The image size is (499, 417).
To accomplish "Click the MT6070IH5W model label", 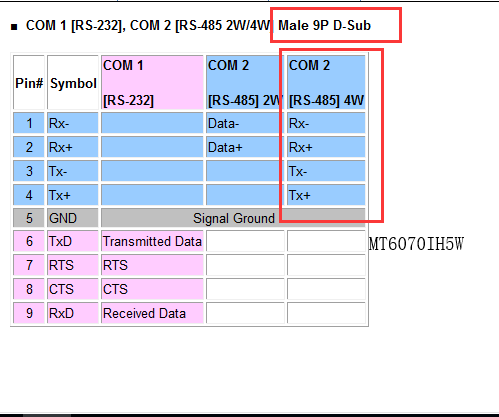I will [x=416, y=244].
